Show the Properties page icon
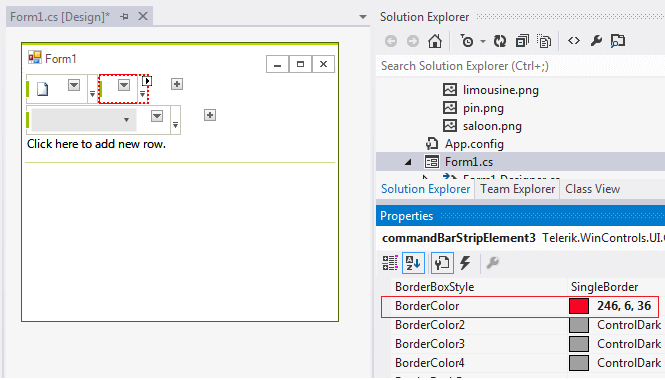The image size is (665, 380). coord(442,263)
